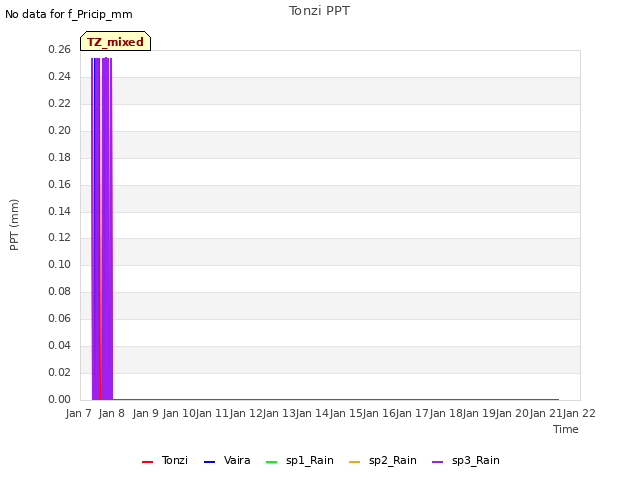This screenshot has width=640, height=480.
Task: Click the 0.20 y-axis tick label
Action: [x=60, y=131]
